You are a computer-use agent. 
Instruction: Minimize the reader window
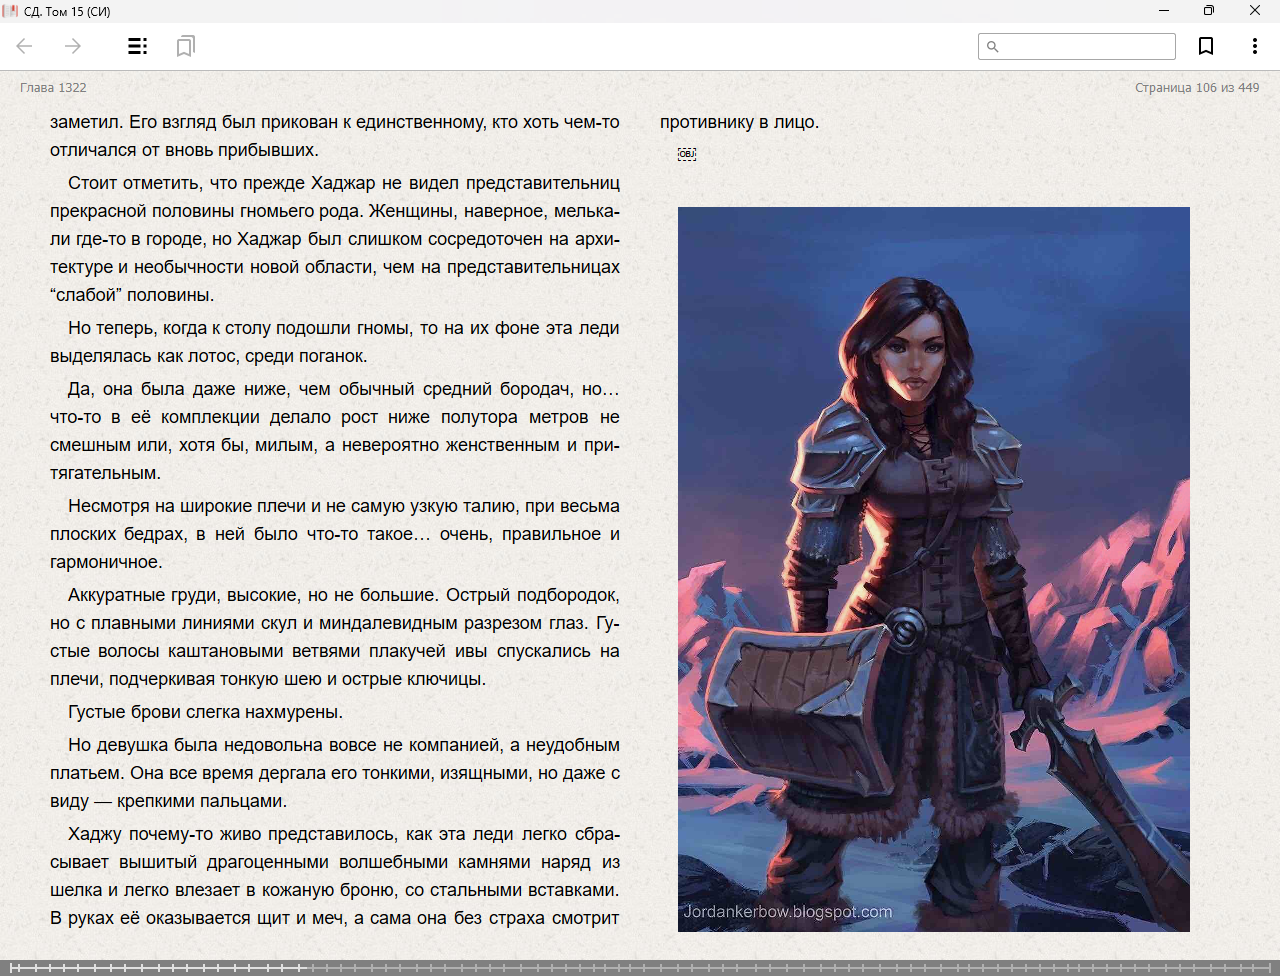click(x=1164, y=11)
